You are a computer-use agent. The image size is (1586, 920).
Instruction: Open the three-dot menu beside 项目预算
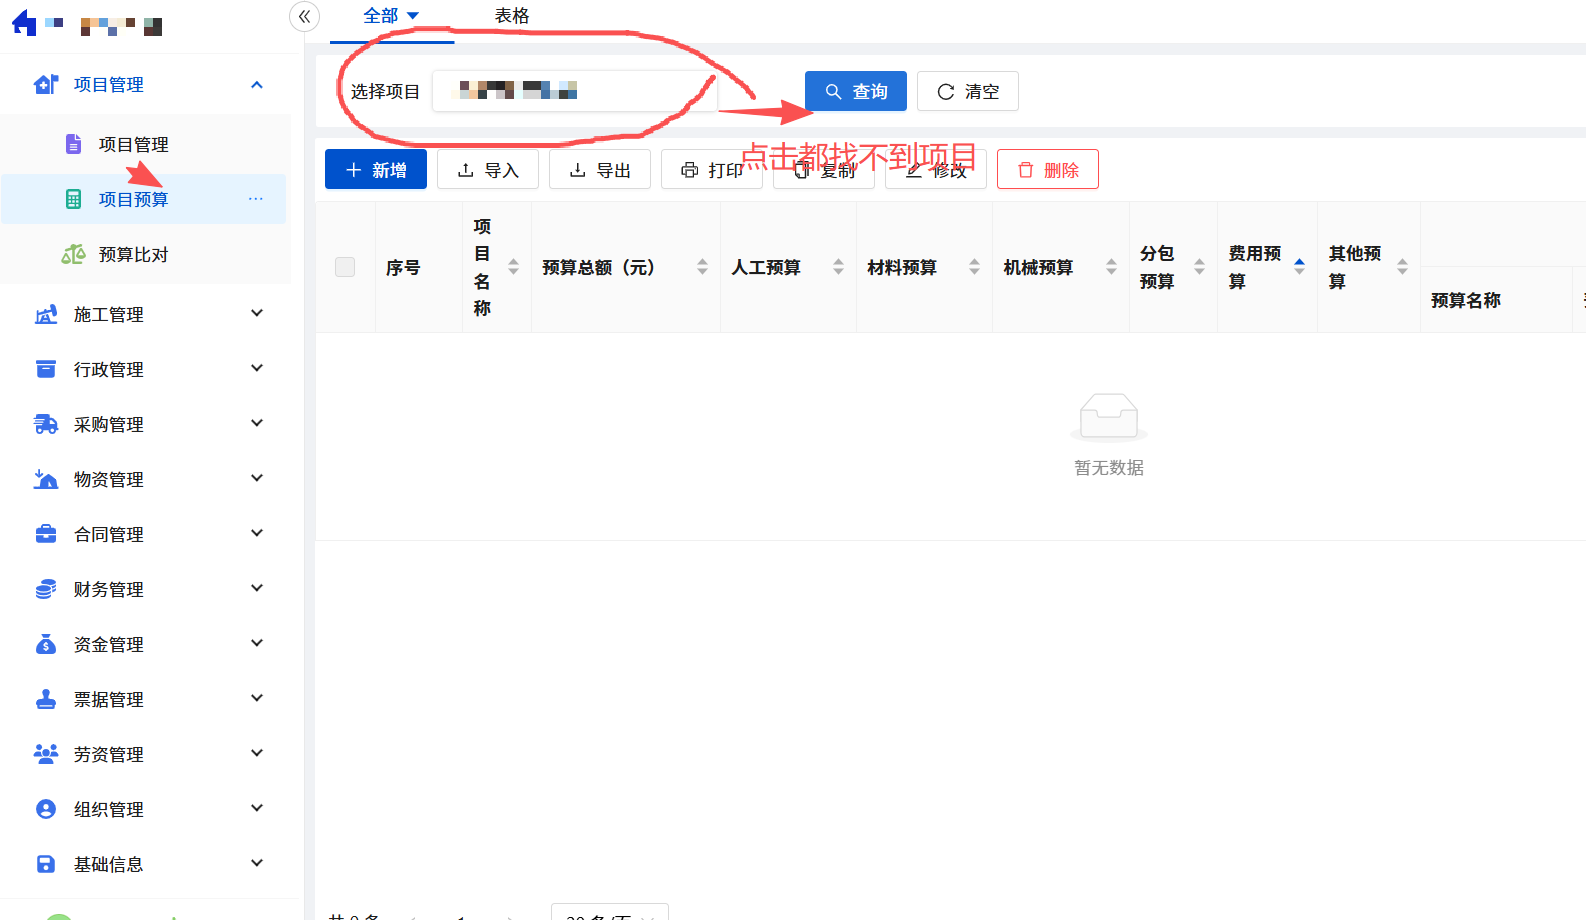(x=256, y=199)
